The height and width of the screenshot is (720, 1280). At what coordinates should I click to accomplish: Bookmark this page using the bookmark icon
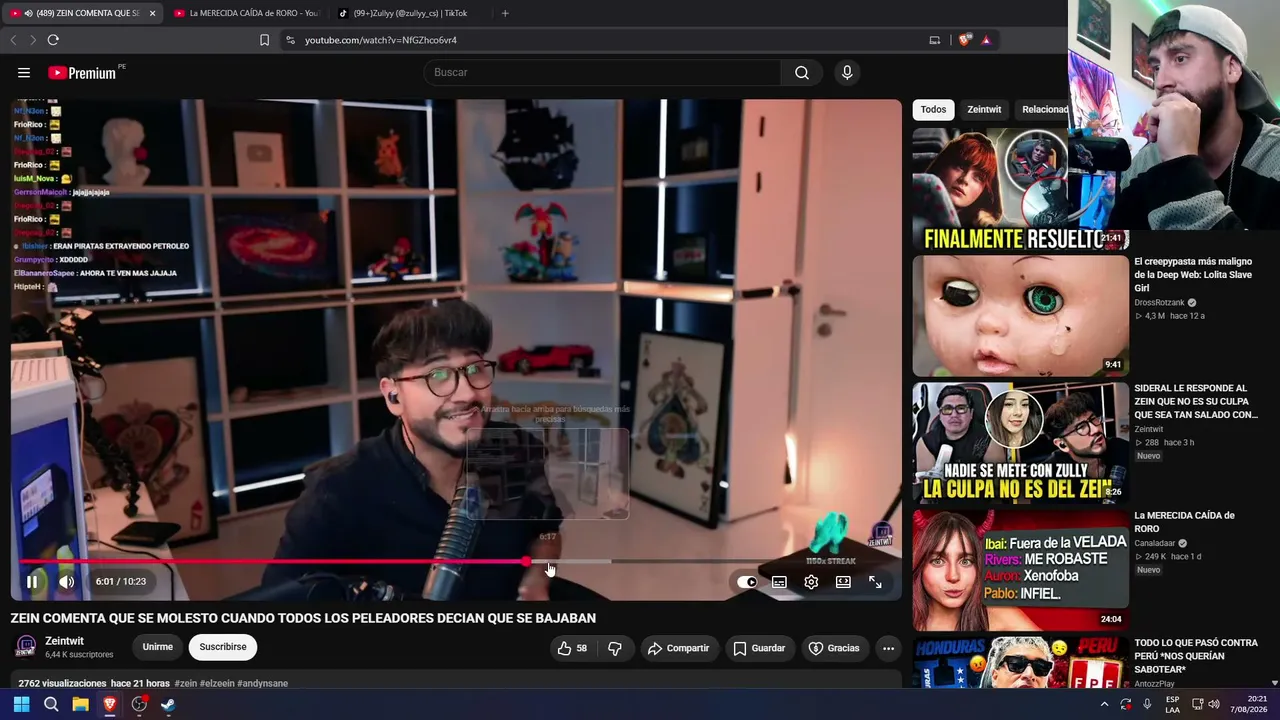[264, 40]
